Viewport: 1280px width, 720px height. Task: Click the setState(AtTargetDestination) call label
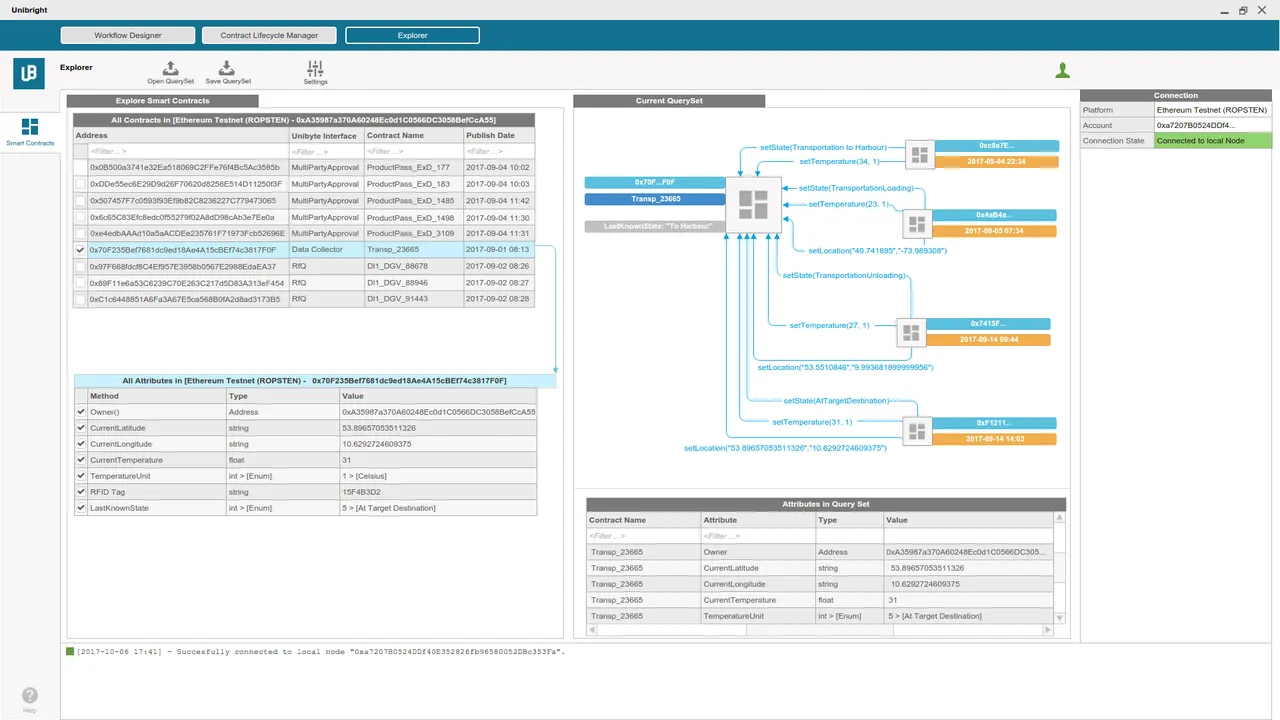pos(836,401)
